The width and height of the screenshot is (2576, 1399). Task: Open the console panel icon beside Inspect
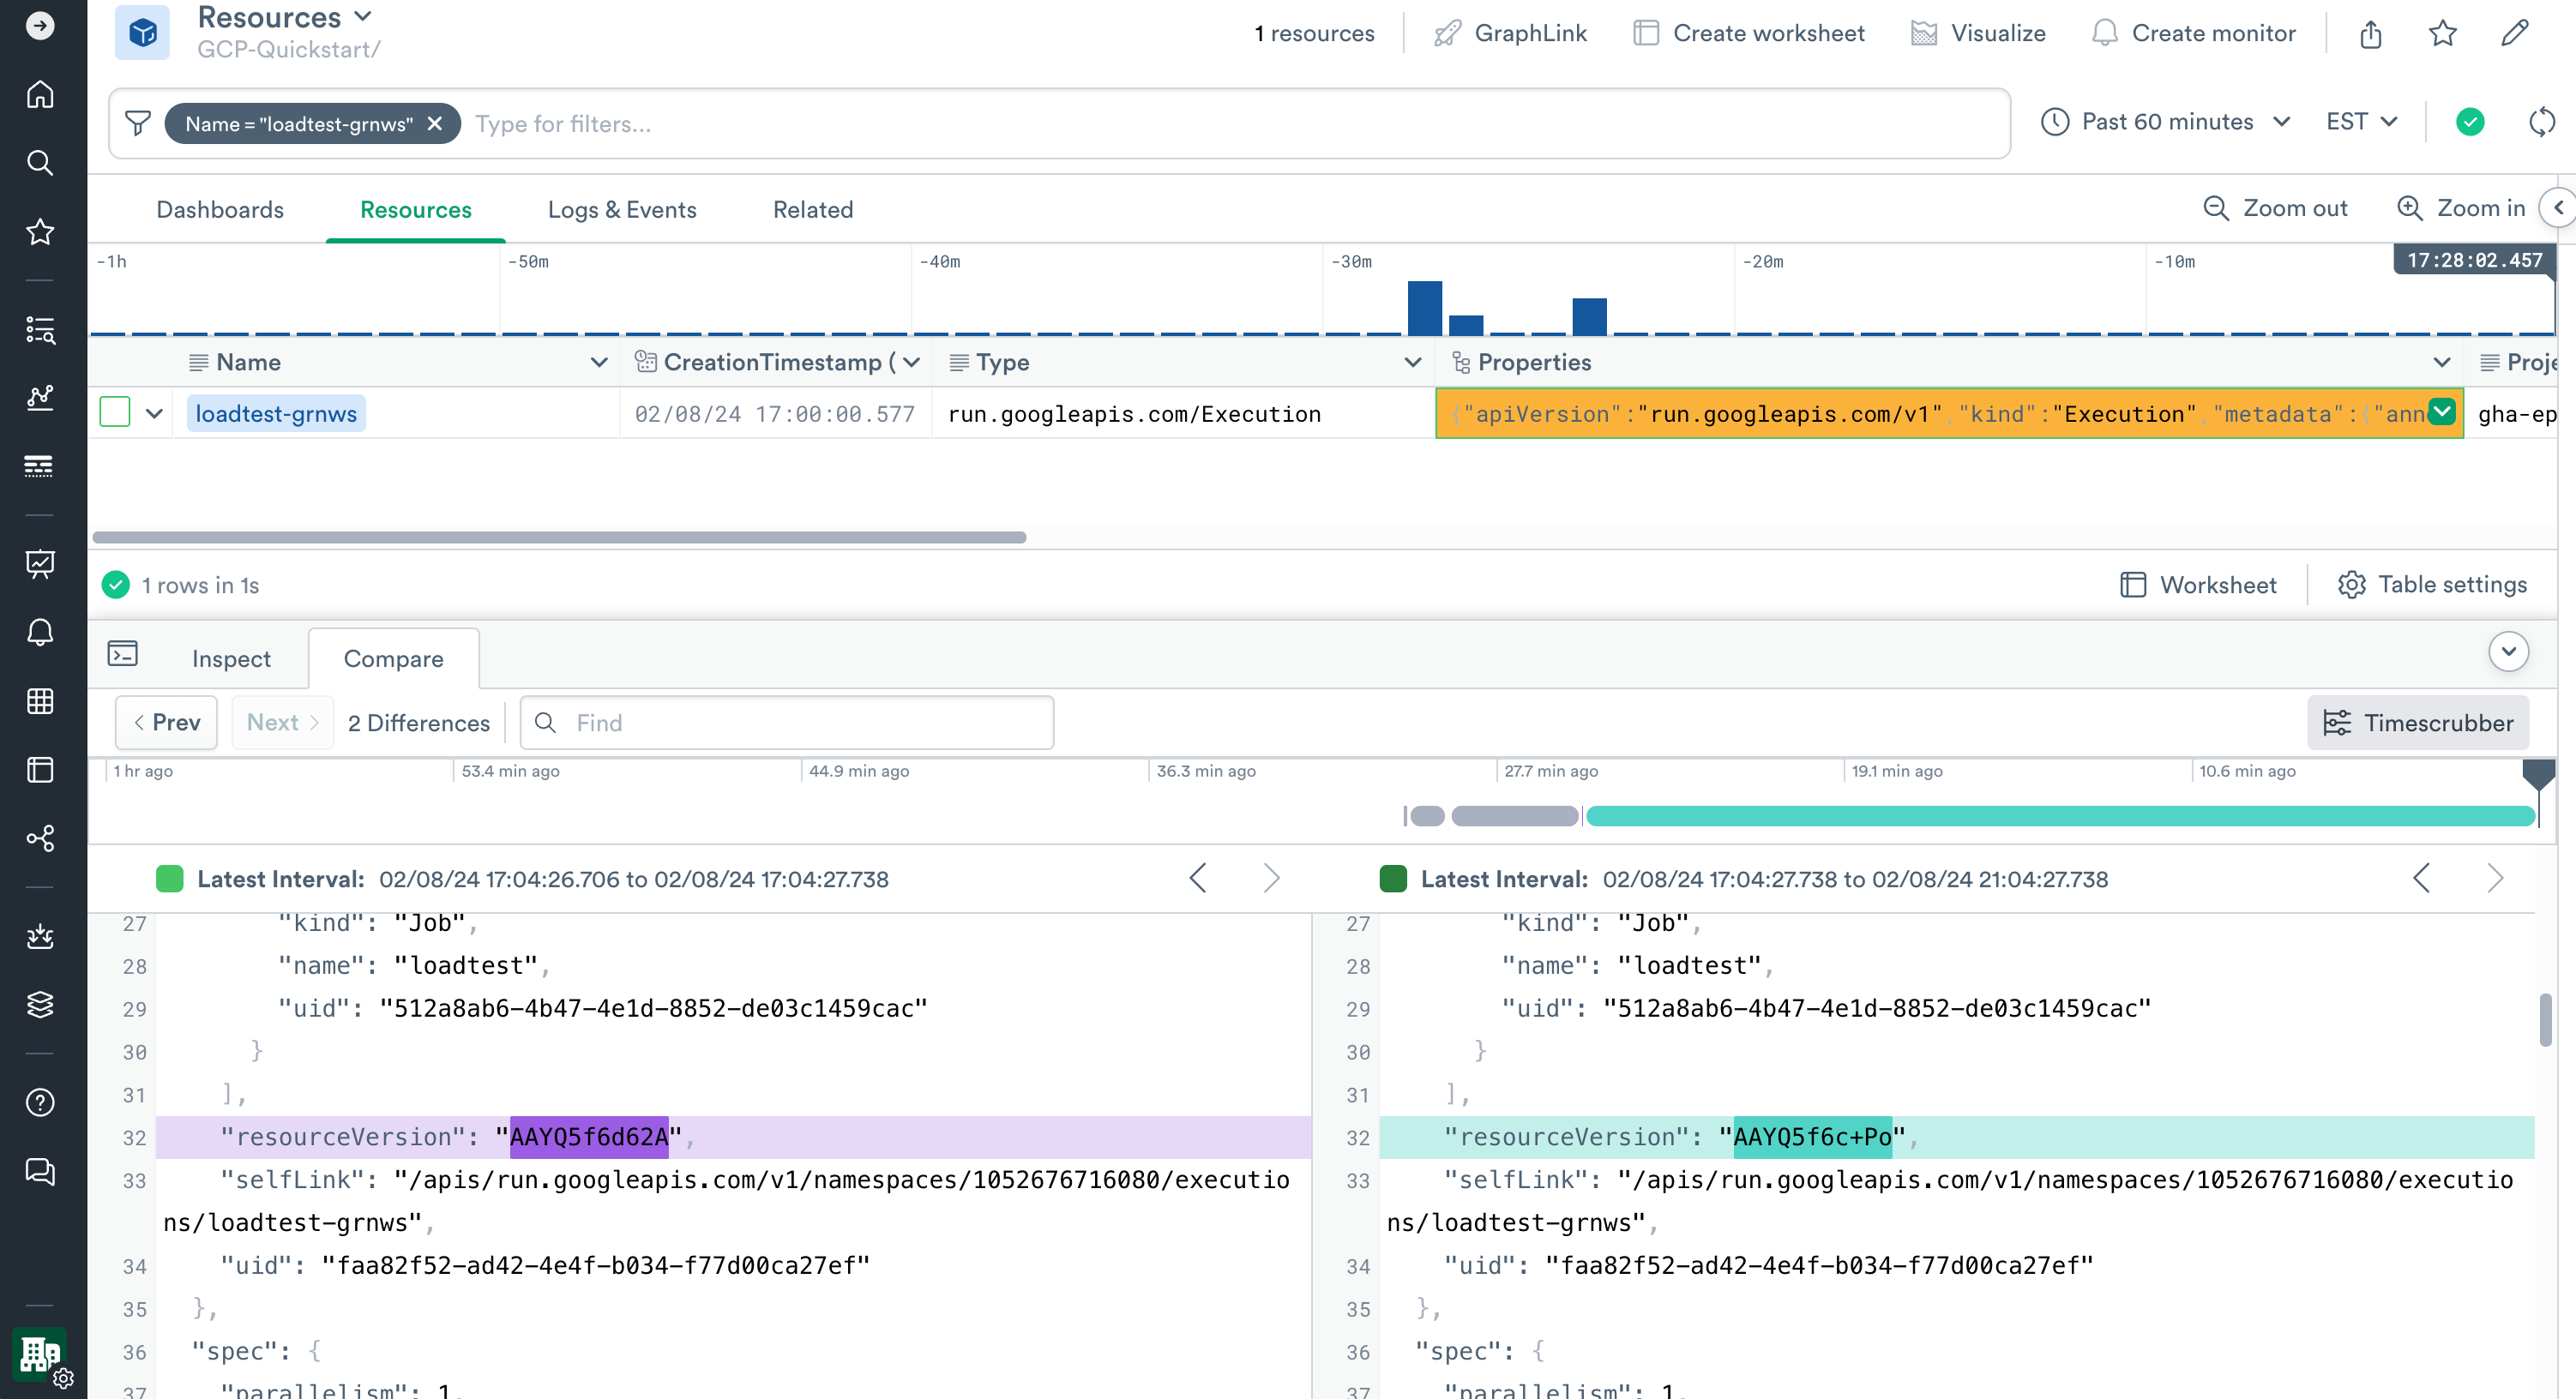tap(123, 654)
